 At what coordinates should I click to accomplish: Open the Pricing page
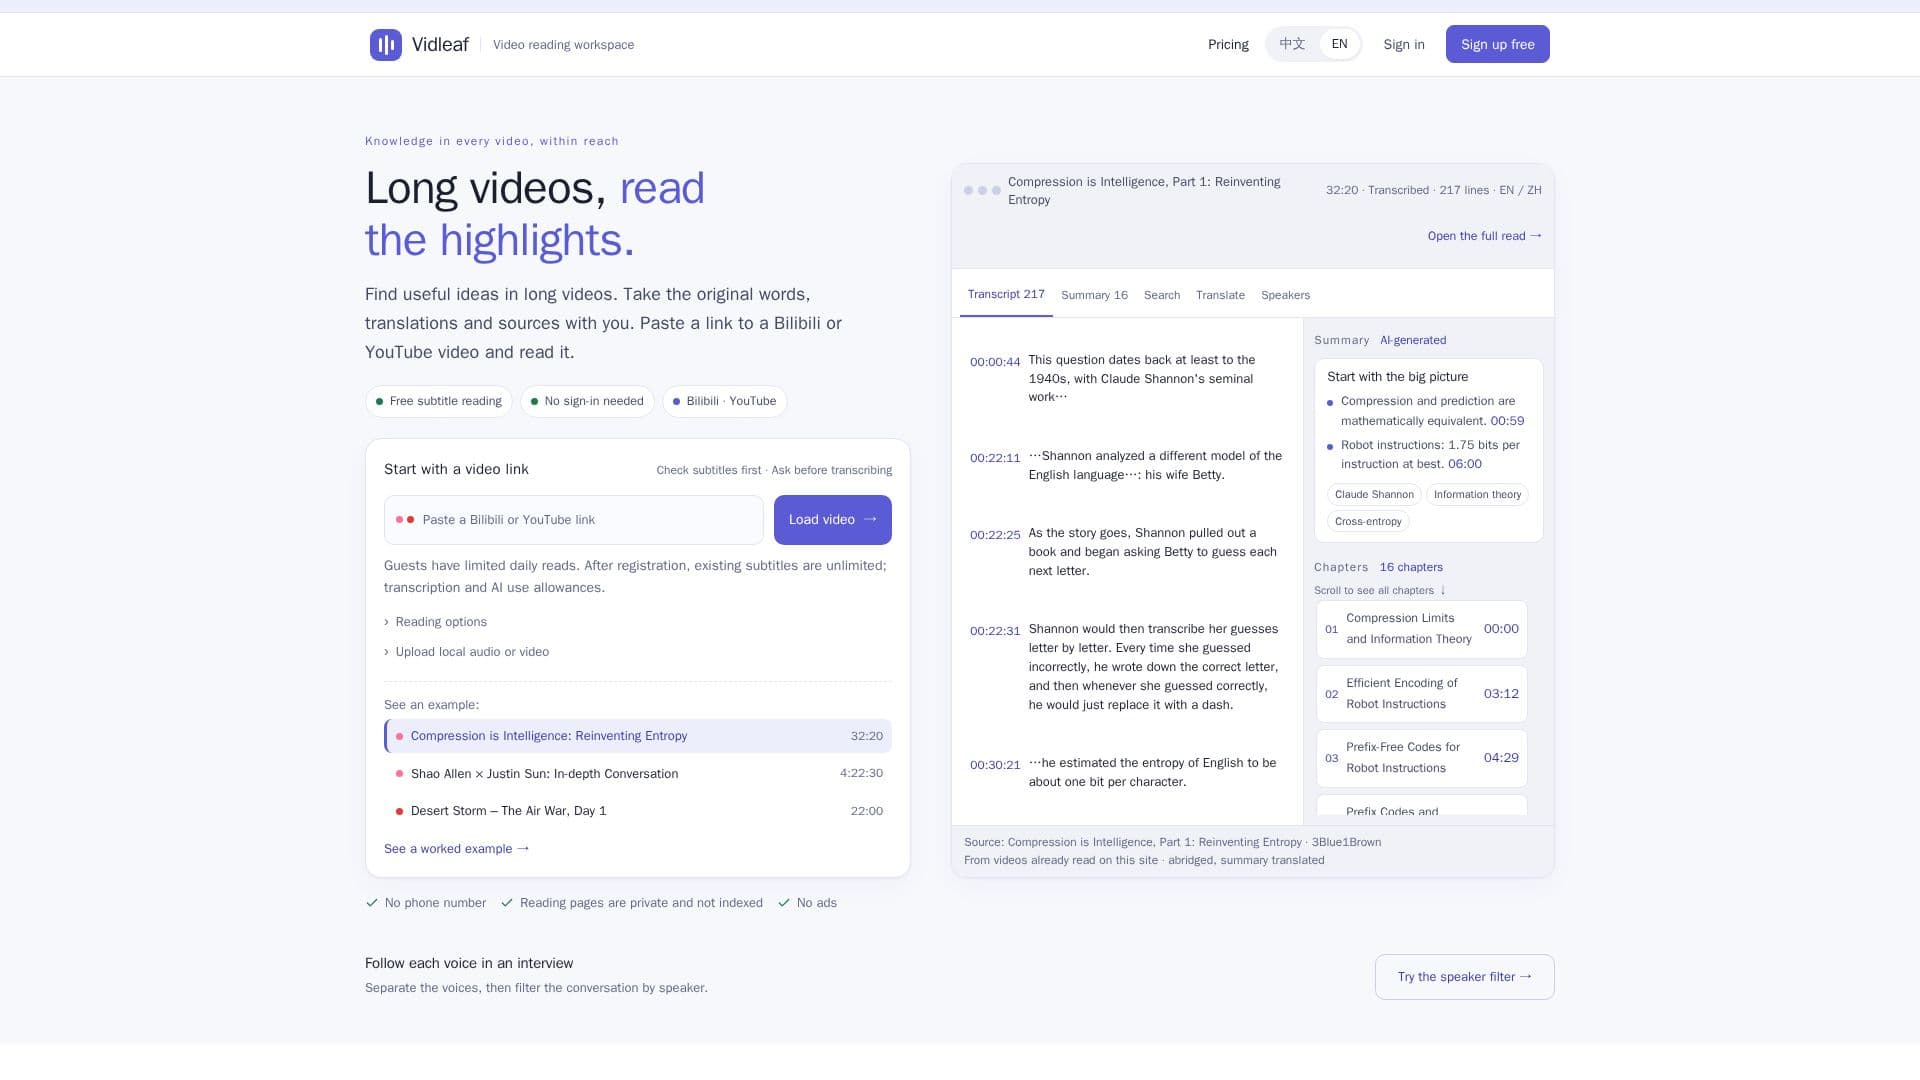1228,45
